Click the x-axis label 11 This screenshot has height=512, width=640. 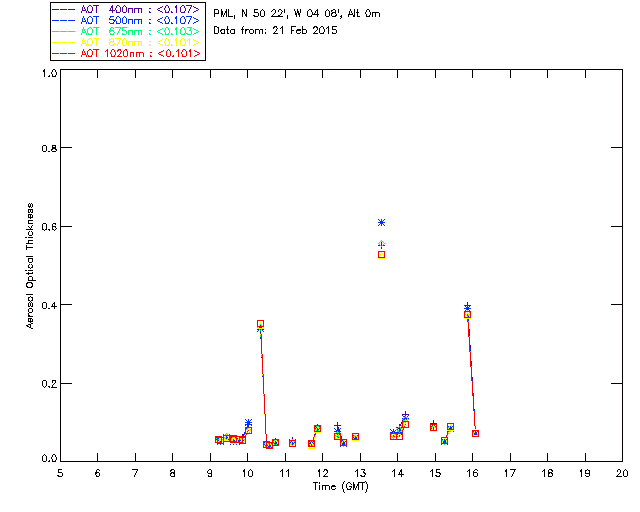point(285,473)
